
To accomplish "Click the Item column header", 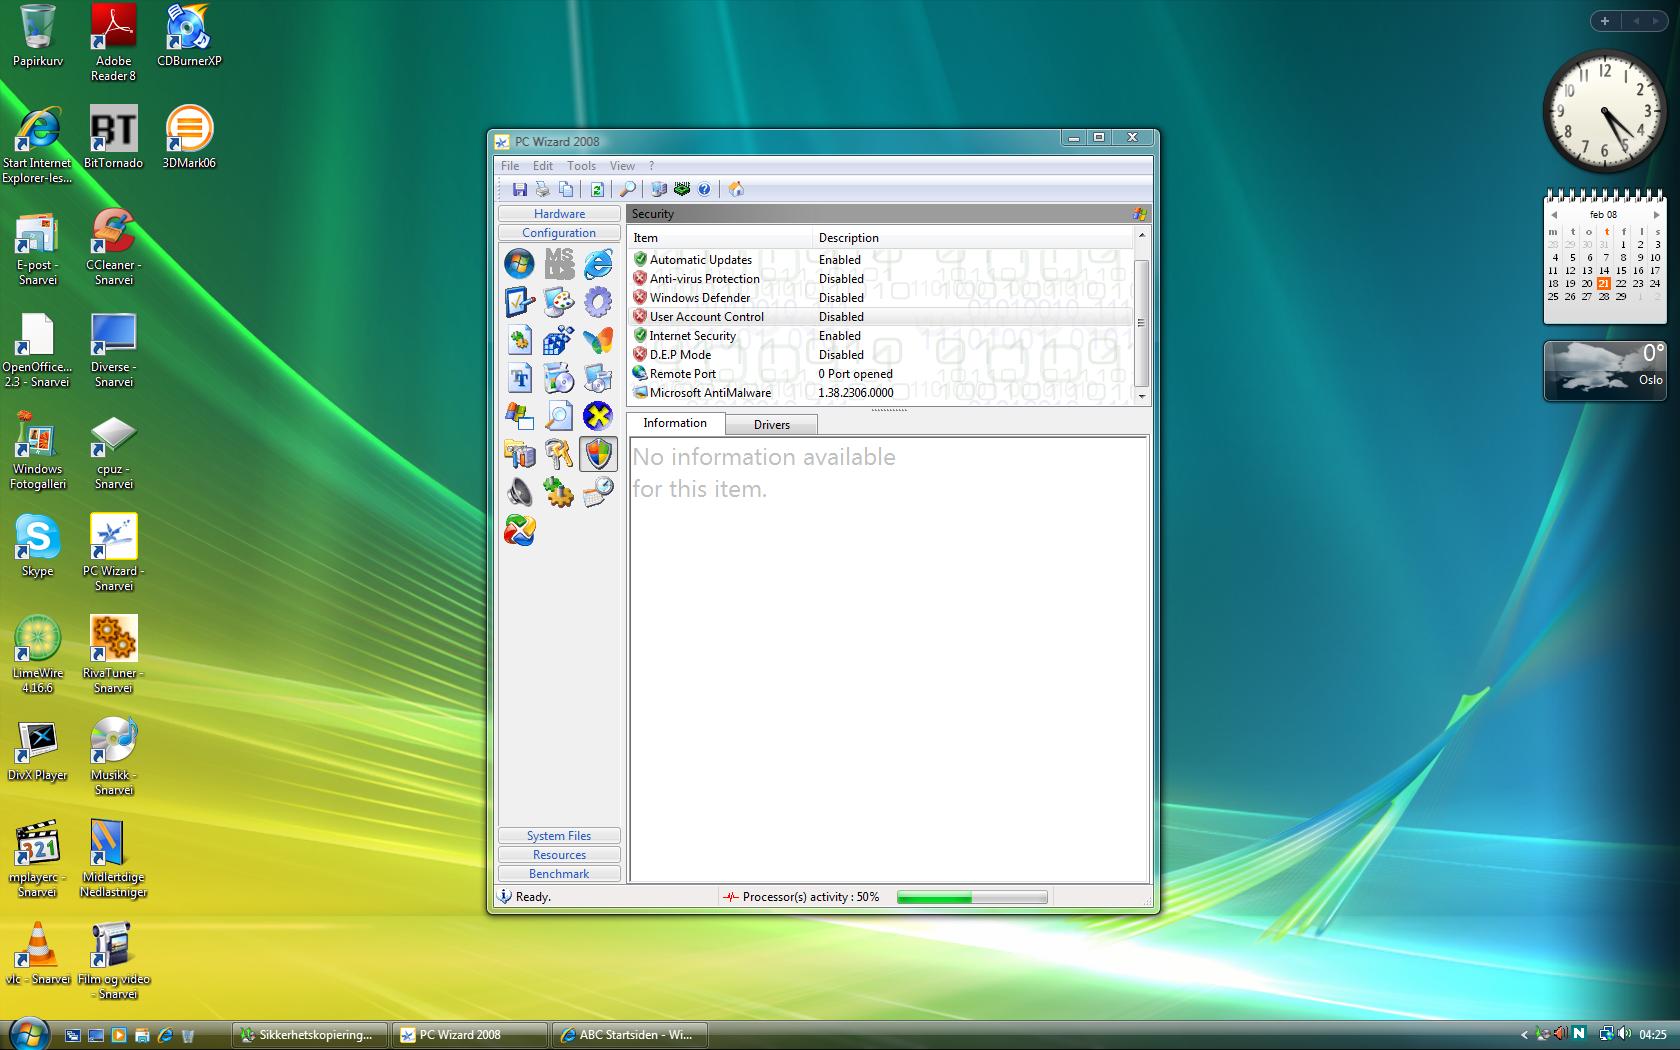I will tap(721, 238).
